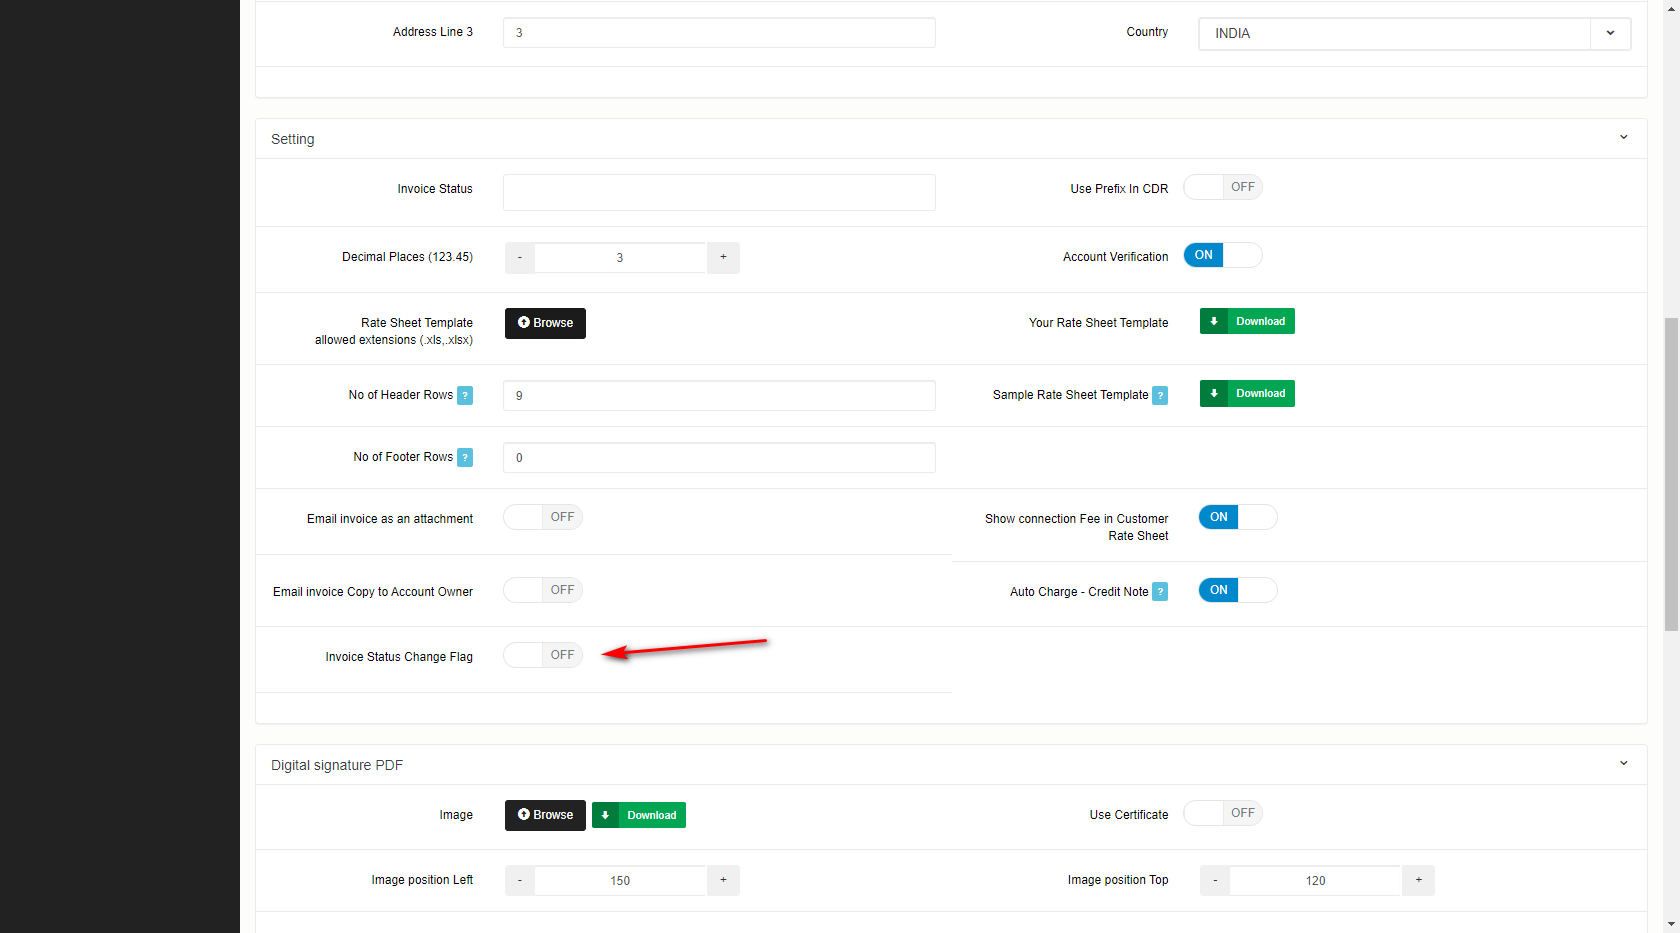
Task: Turn off Account Verification switch
Action: click(x=1222, y=255)
